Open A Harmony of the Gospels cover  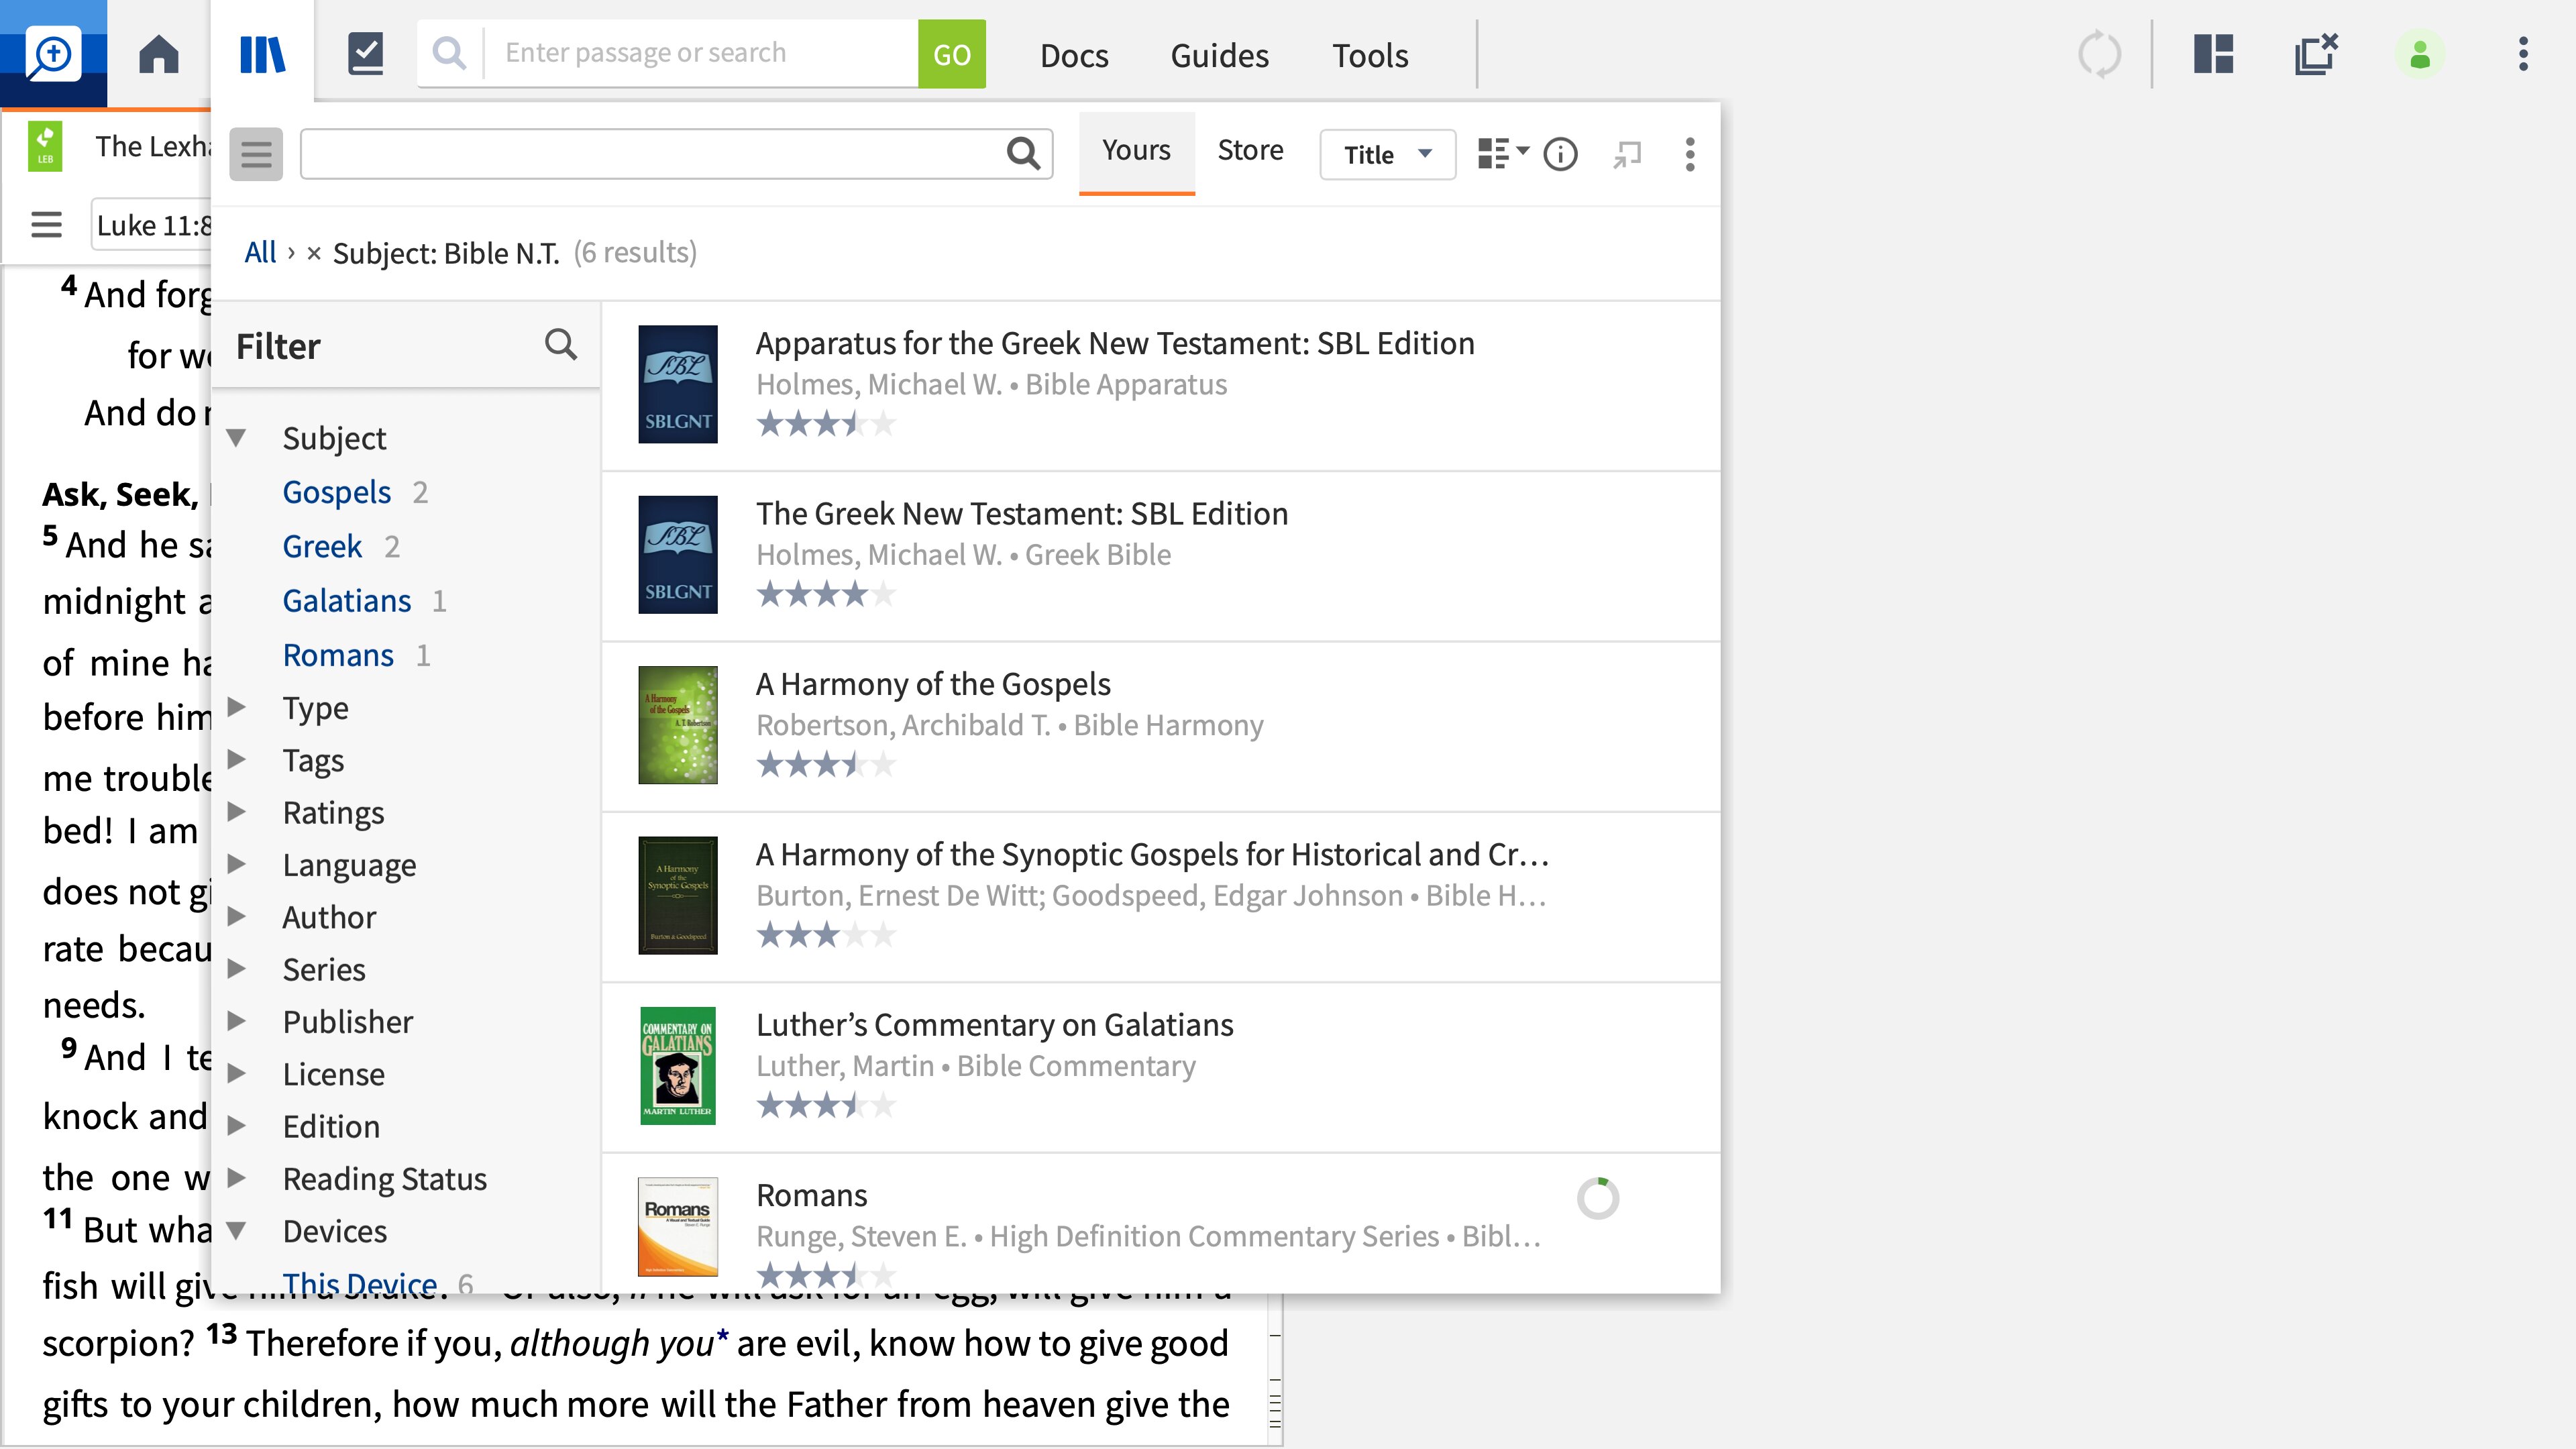[x=678, y=725]
